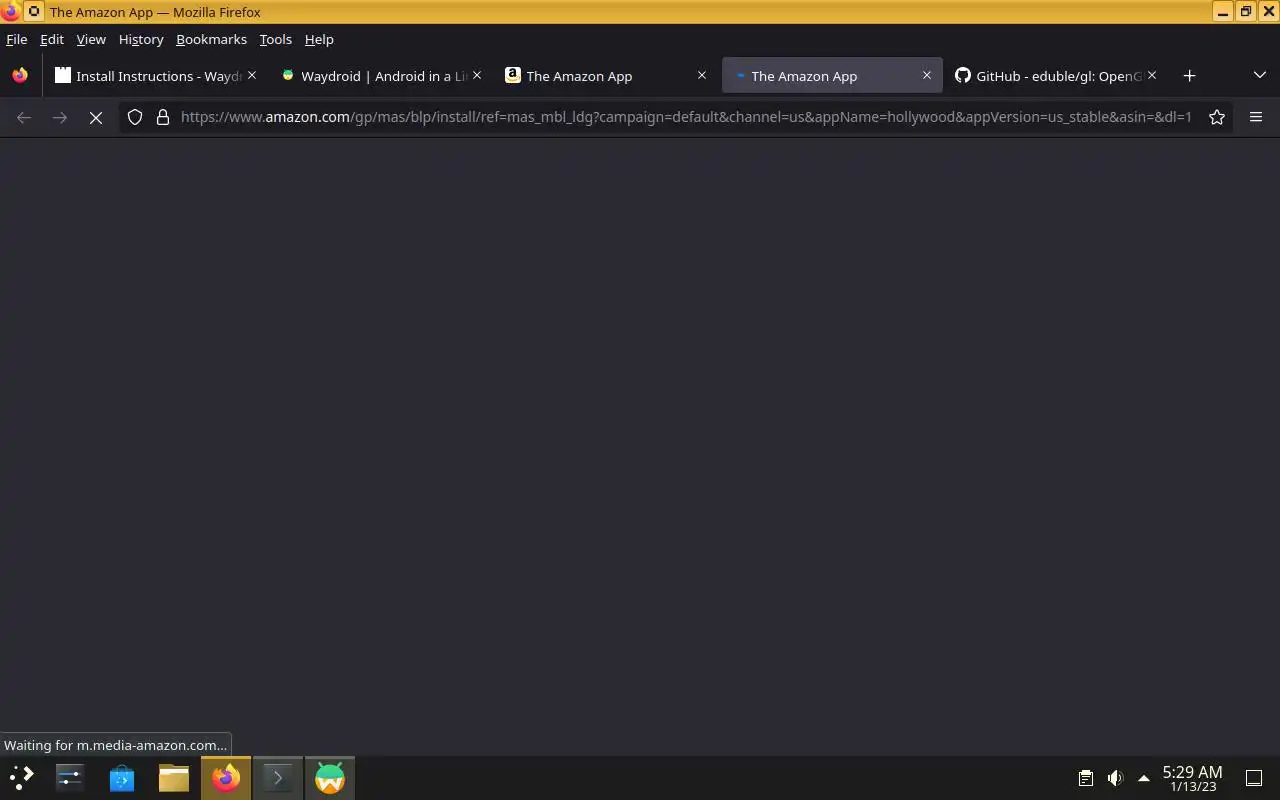Viewport: 1280px width, 800px height.
Task: Show site security padlock info
Action: [163, 117]
